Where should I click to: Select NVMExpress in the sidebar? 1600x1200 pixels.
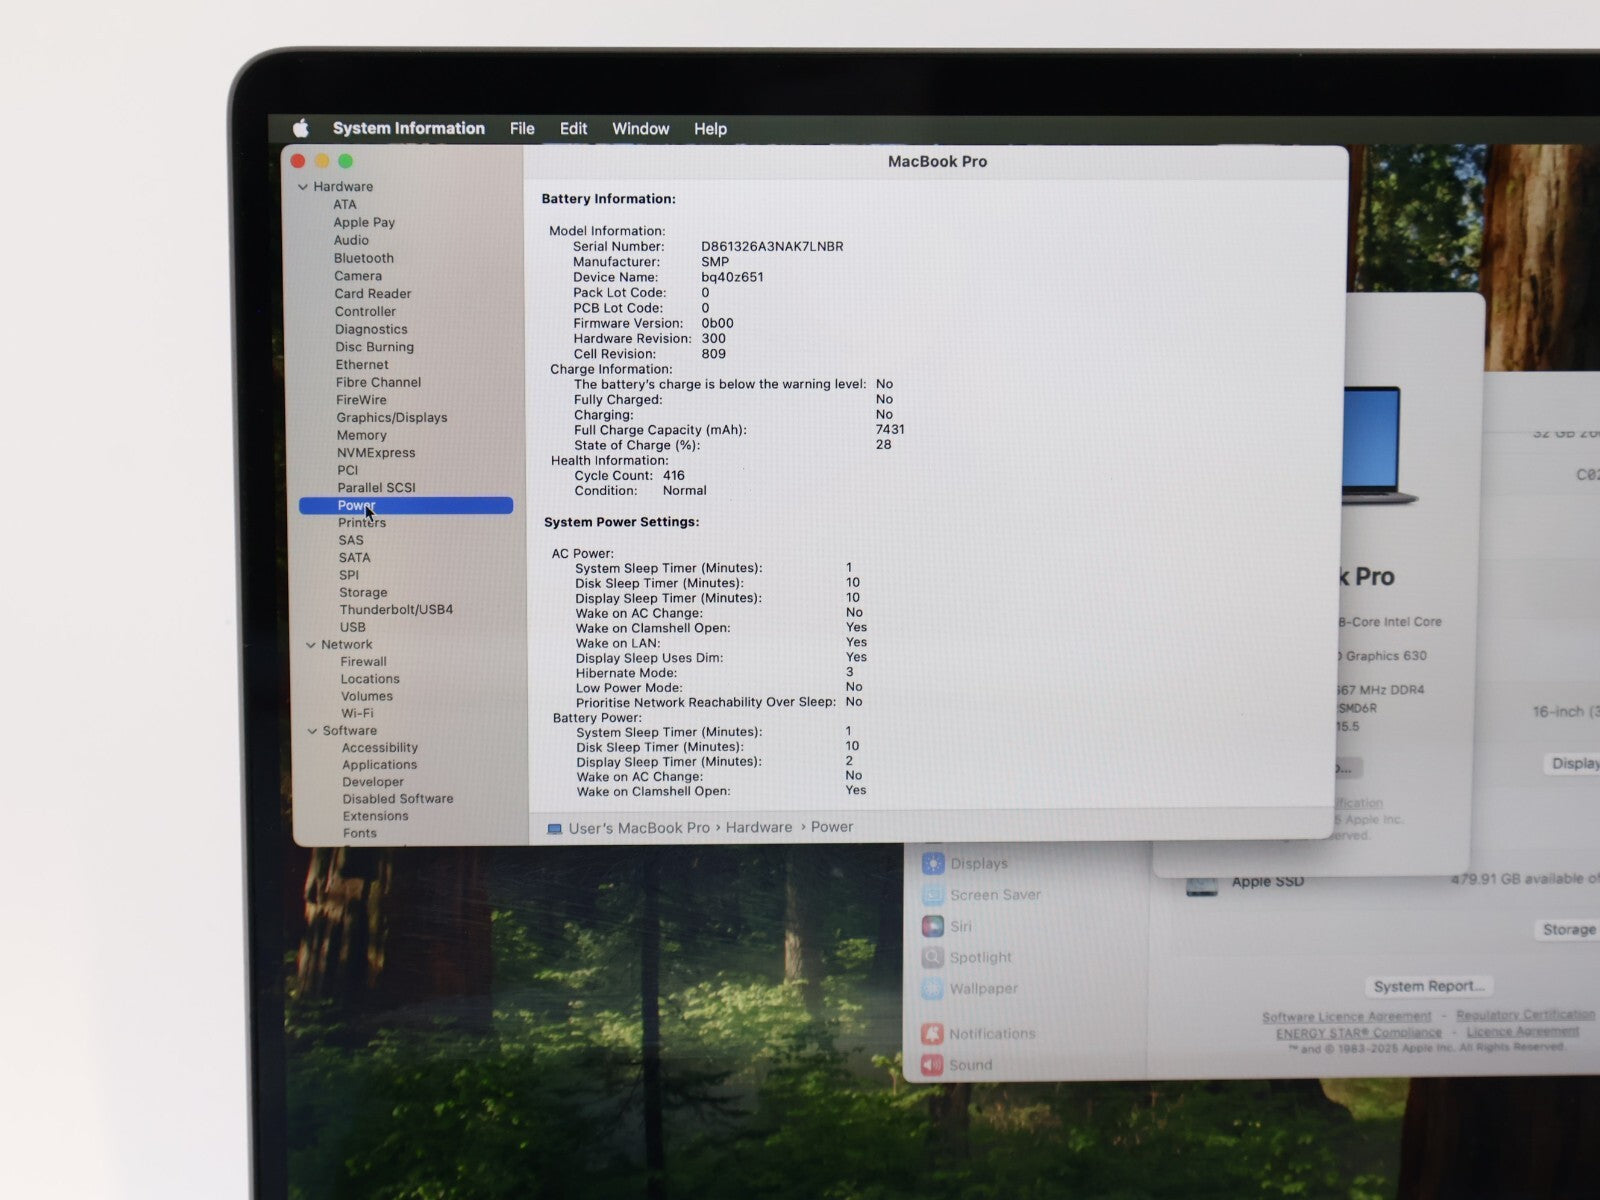tap(376, 453)
